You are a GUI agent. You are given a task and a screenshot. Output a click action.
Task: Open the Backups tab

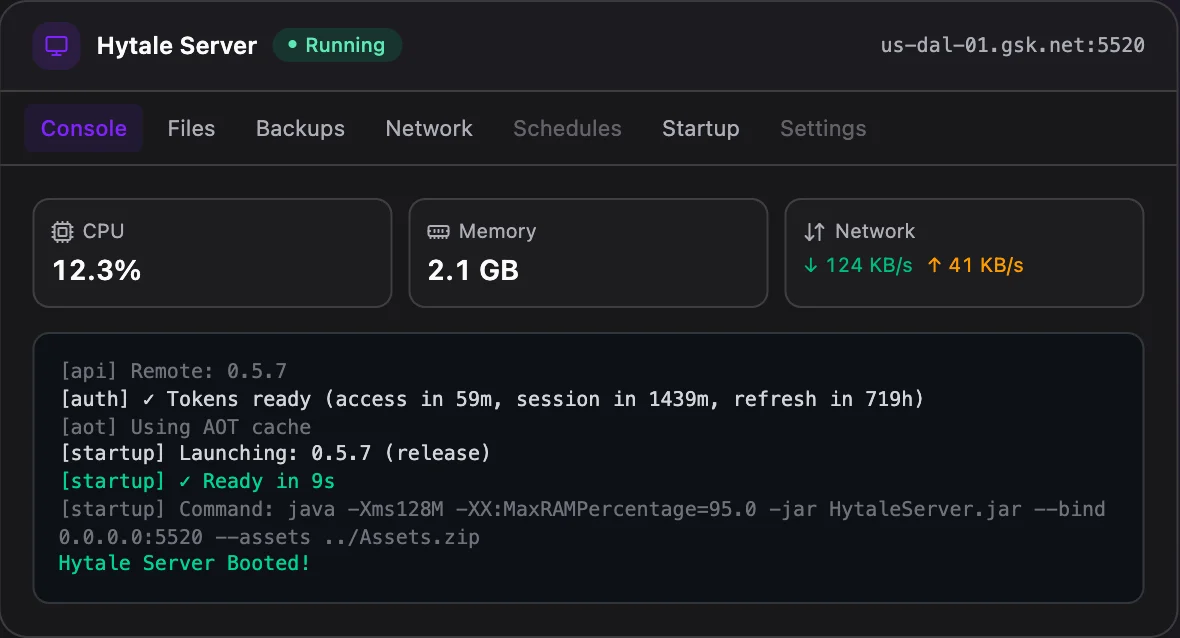tap(300, 129)
